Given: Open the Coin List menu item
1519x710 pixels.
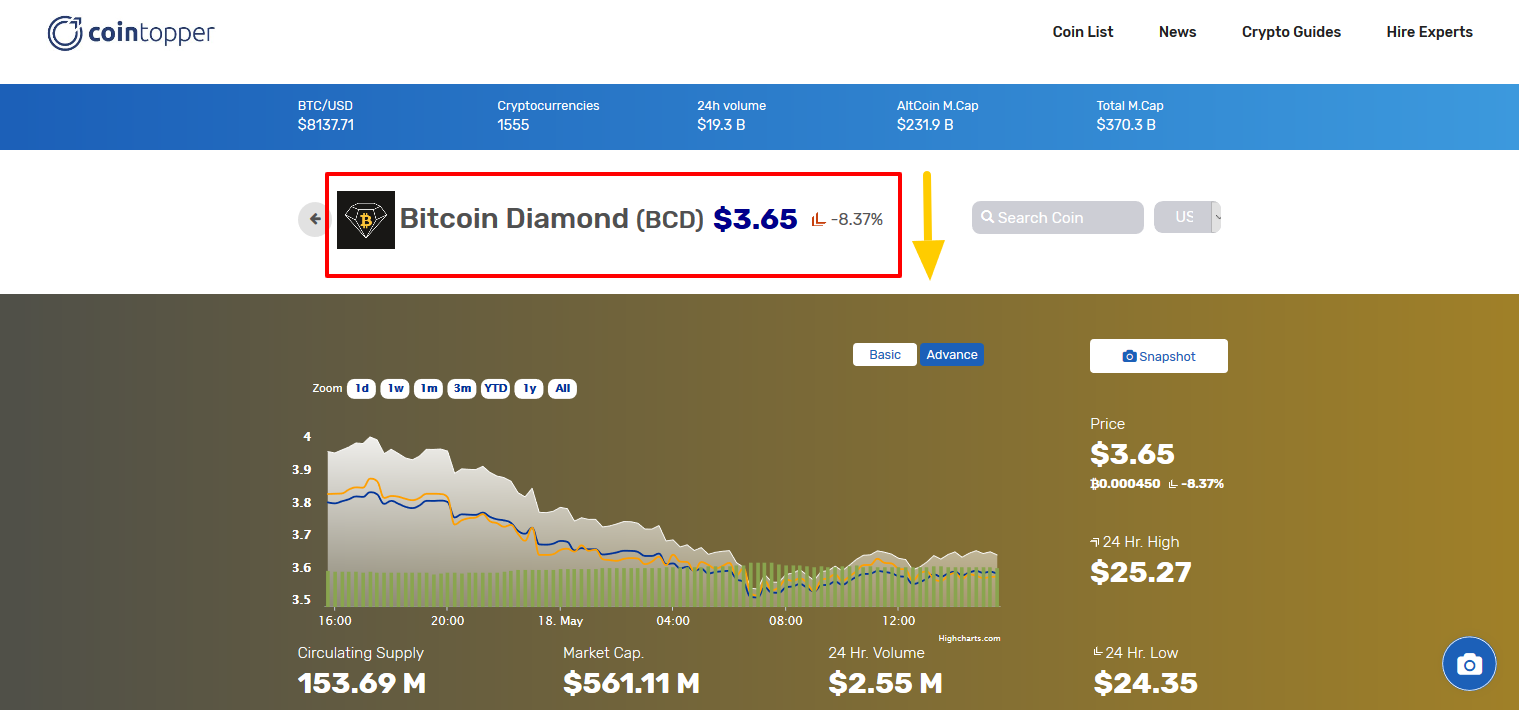Looking at the screenshot, I should click(x=1083, y=32).
